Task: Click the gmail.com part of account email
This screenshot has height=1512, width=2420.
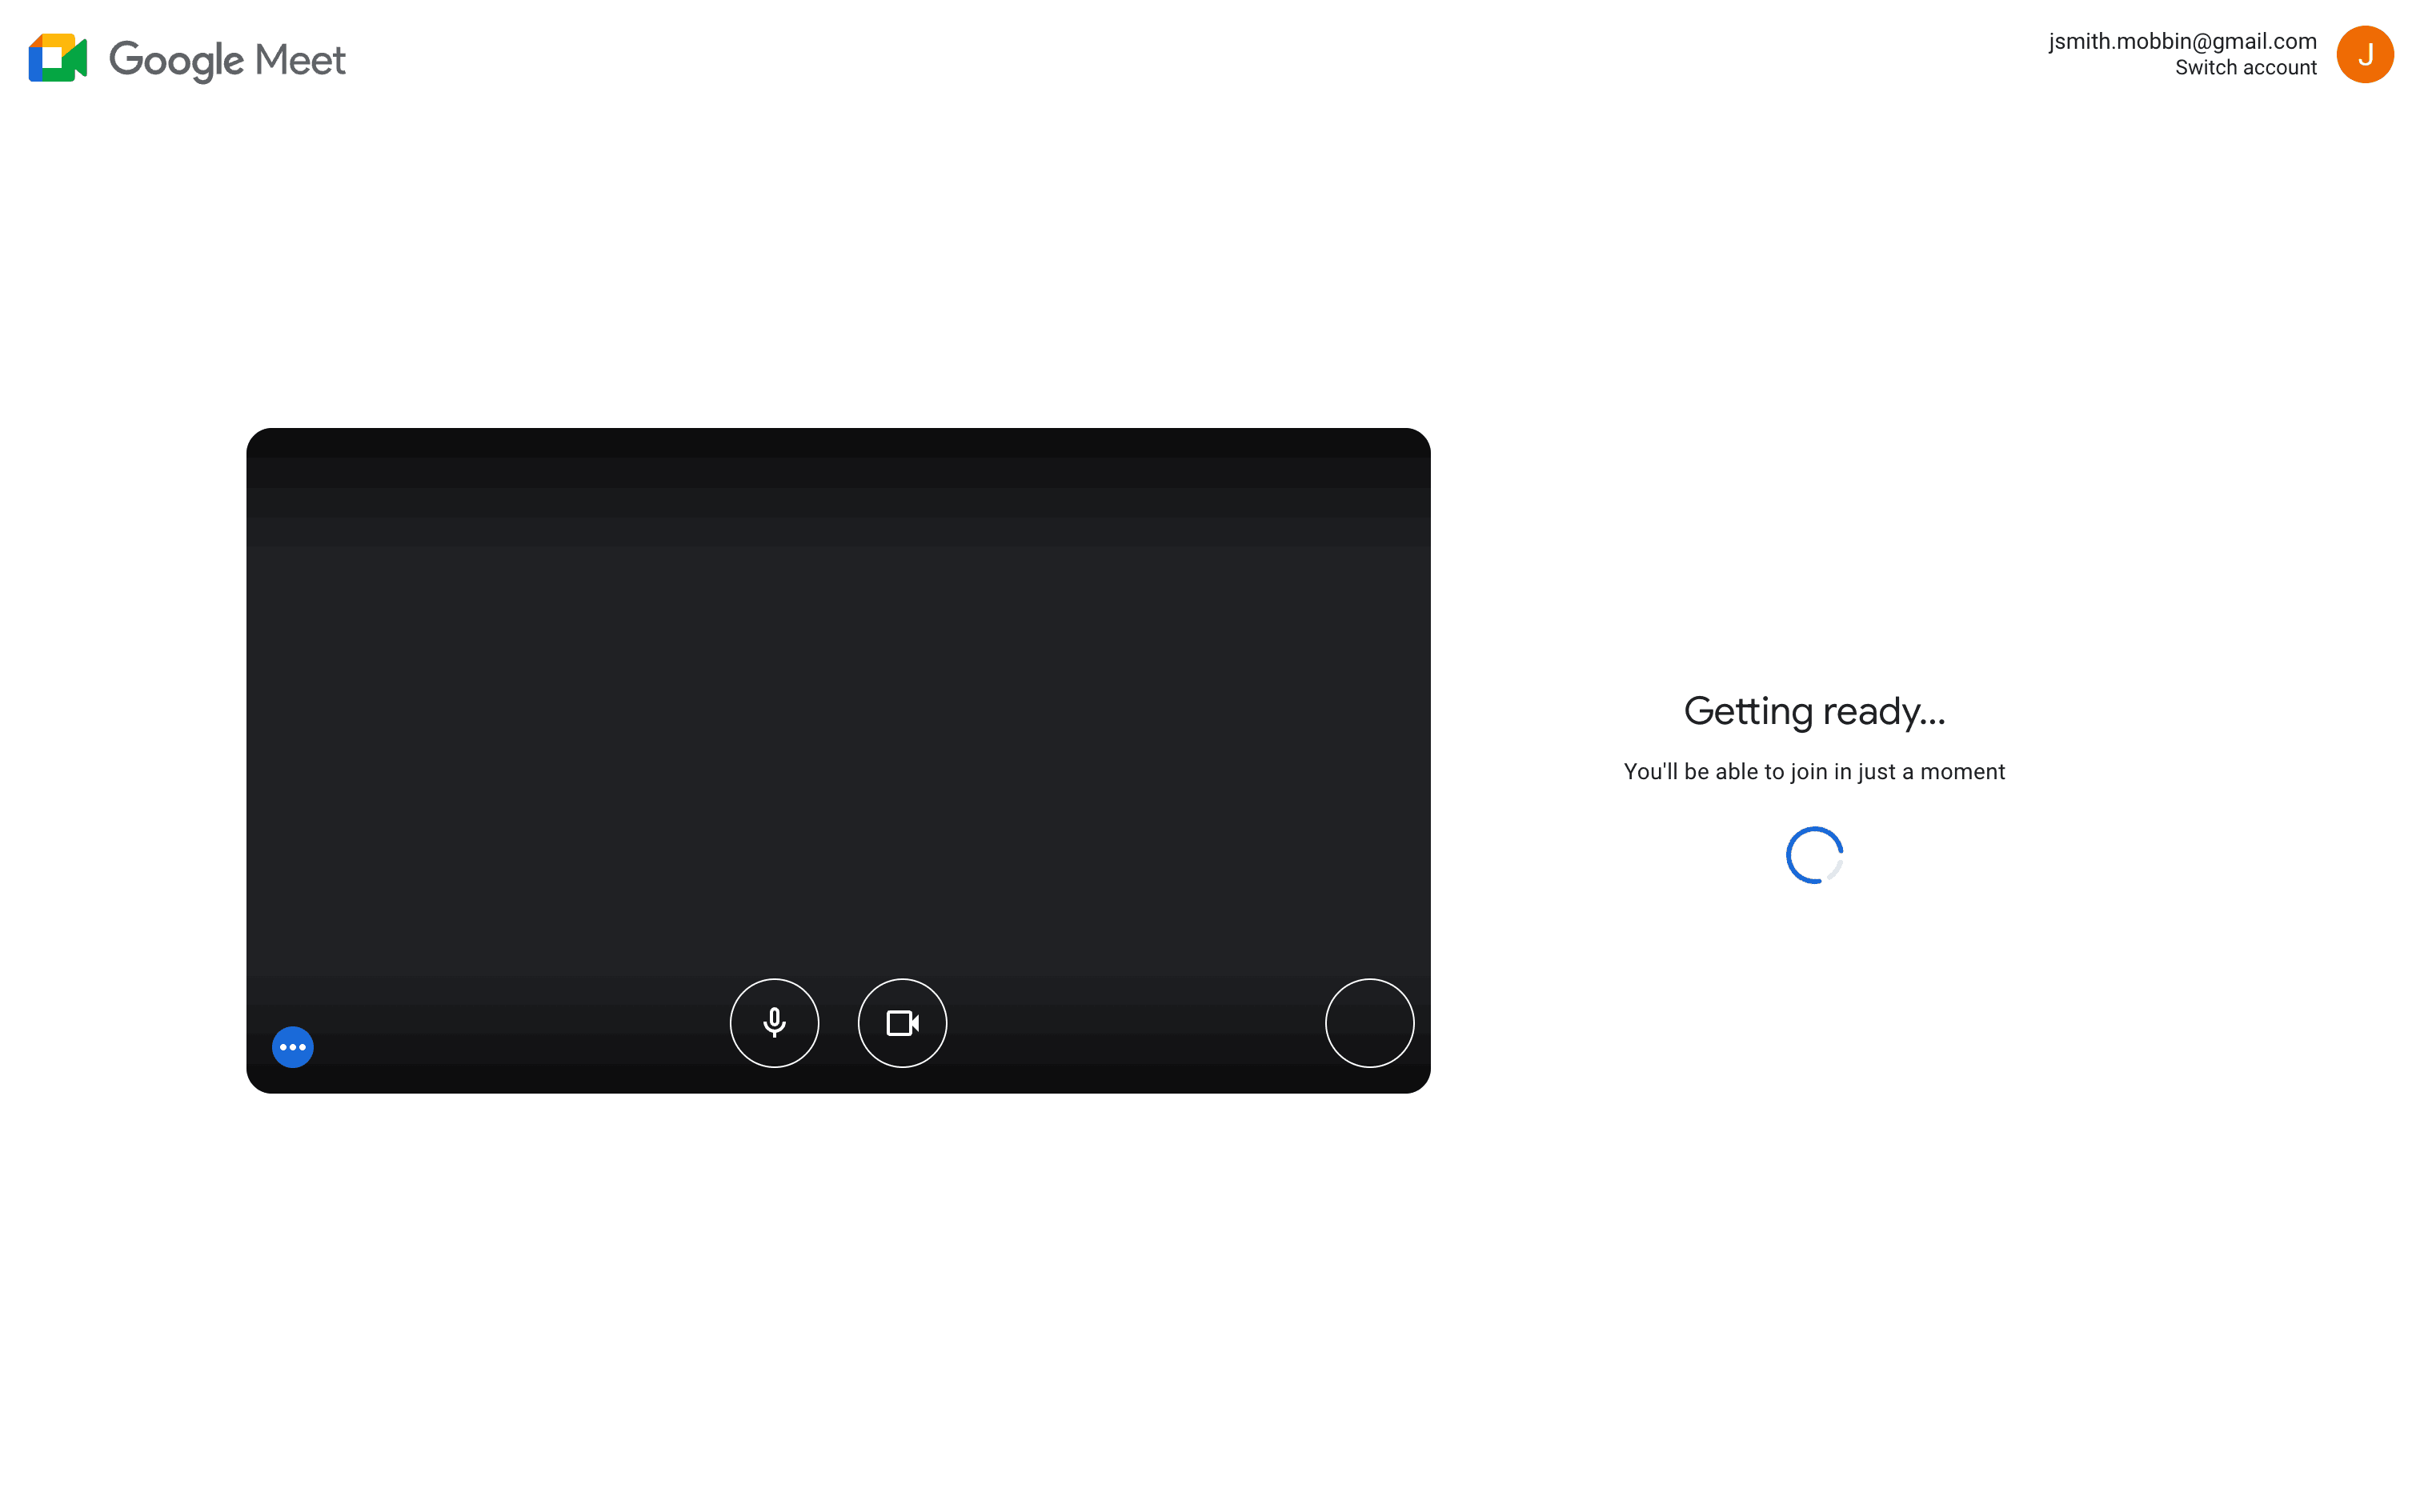Action: point(2263,41)
